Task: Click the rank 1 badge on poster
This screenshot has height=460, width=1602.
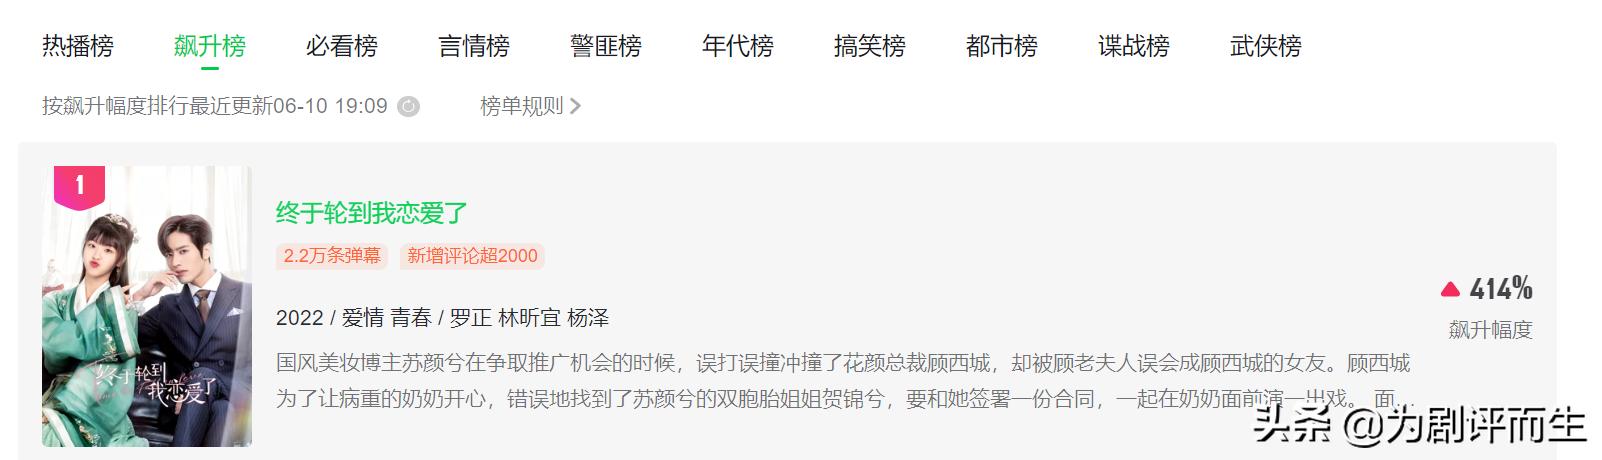Action: click(x=80, y=187)
